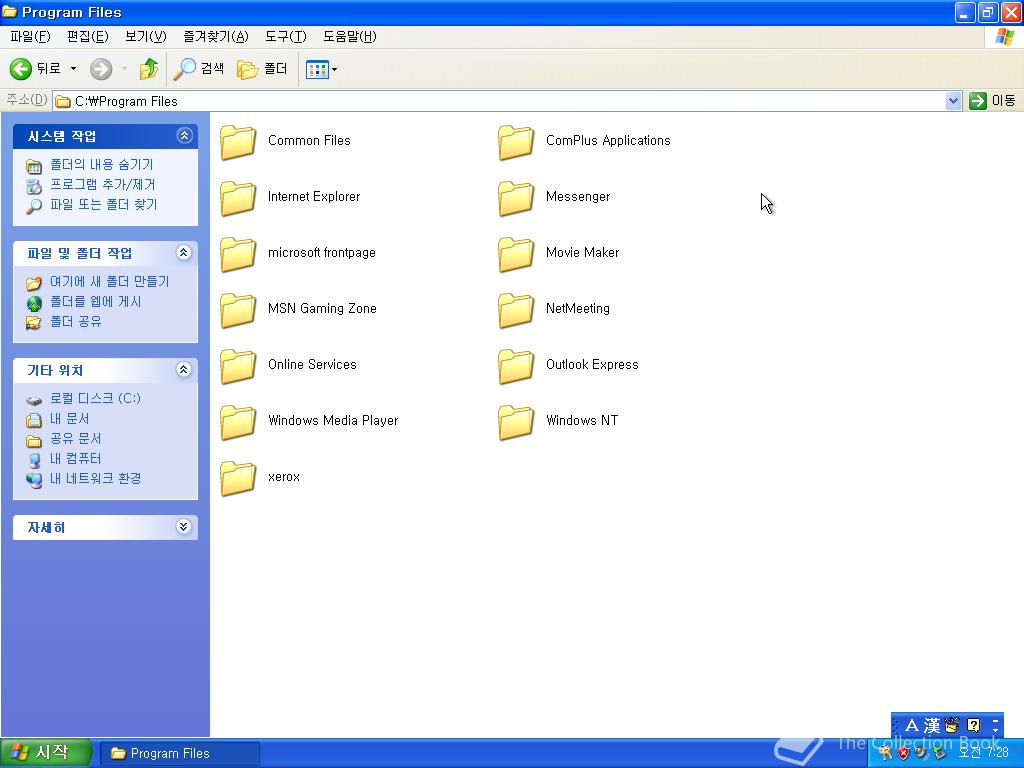Select the Movie Maker folder icon
Screen dimensions: 1024x768
click(516, 254)
